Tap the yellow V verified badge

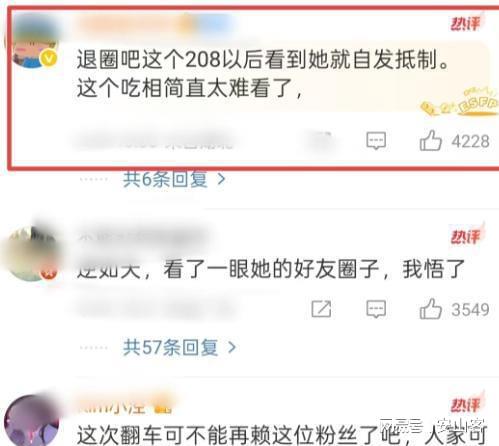[x=49, y=58]
